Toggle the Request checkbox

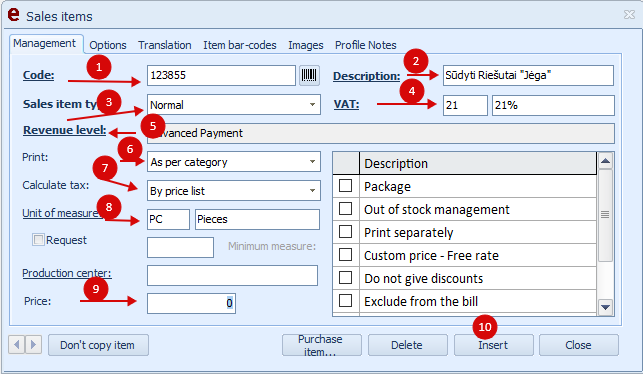point(38,239)
